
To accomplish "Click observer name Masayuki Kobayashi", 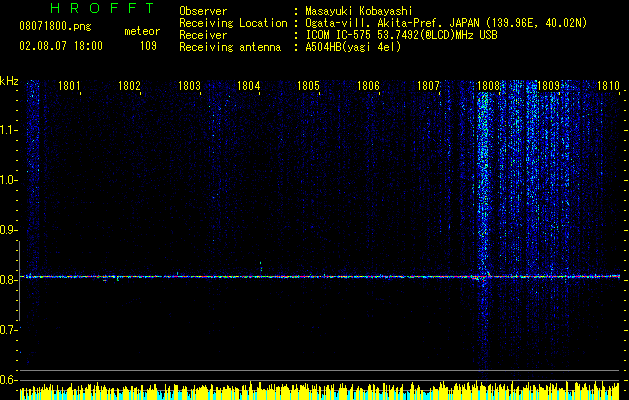I will (x=359, y=11).
